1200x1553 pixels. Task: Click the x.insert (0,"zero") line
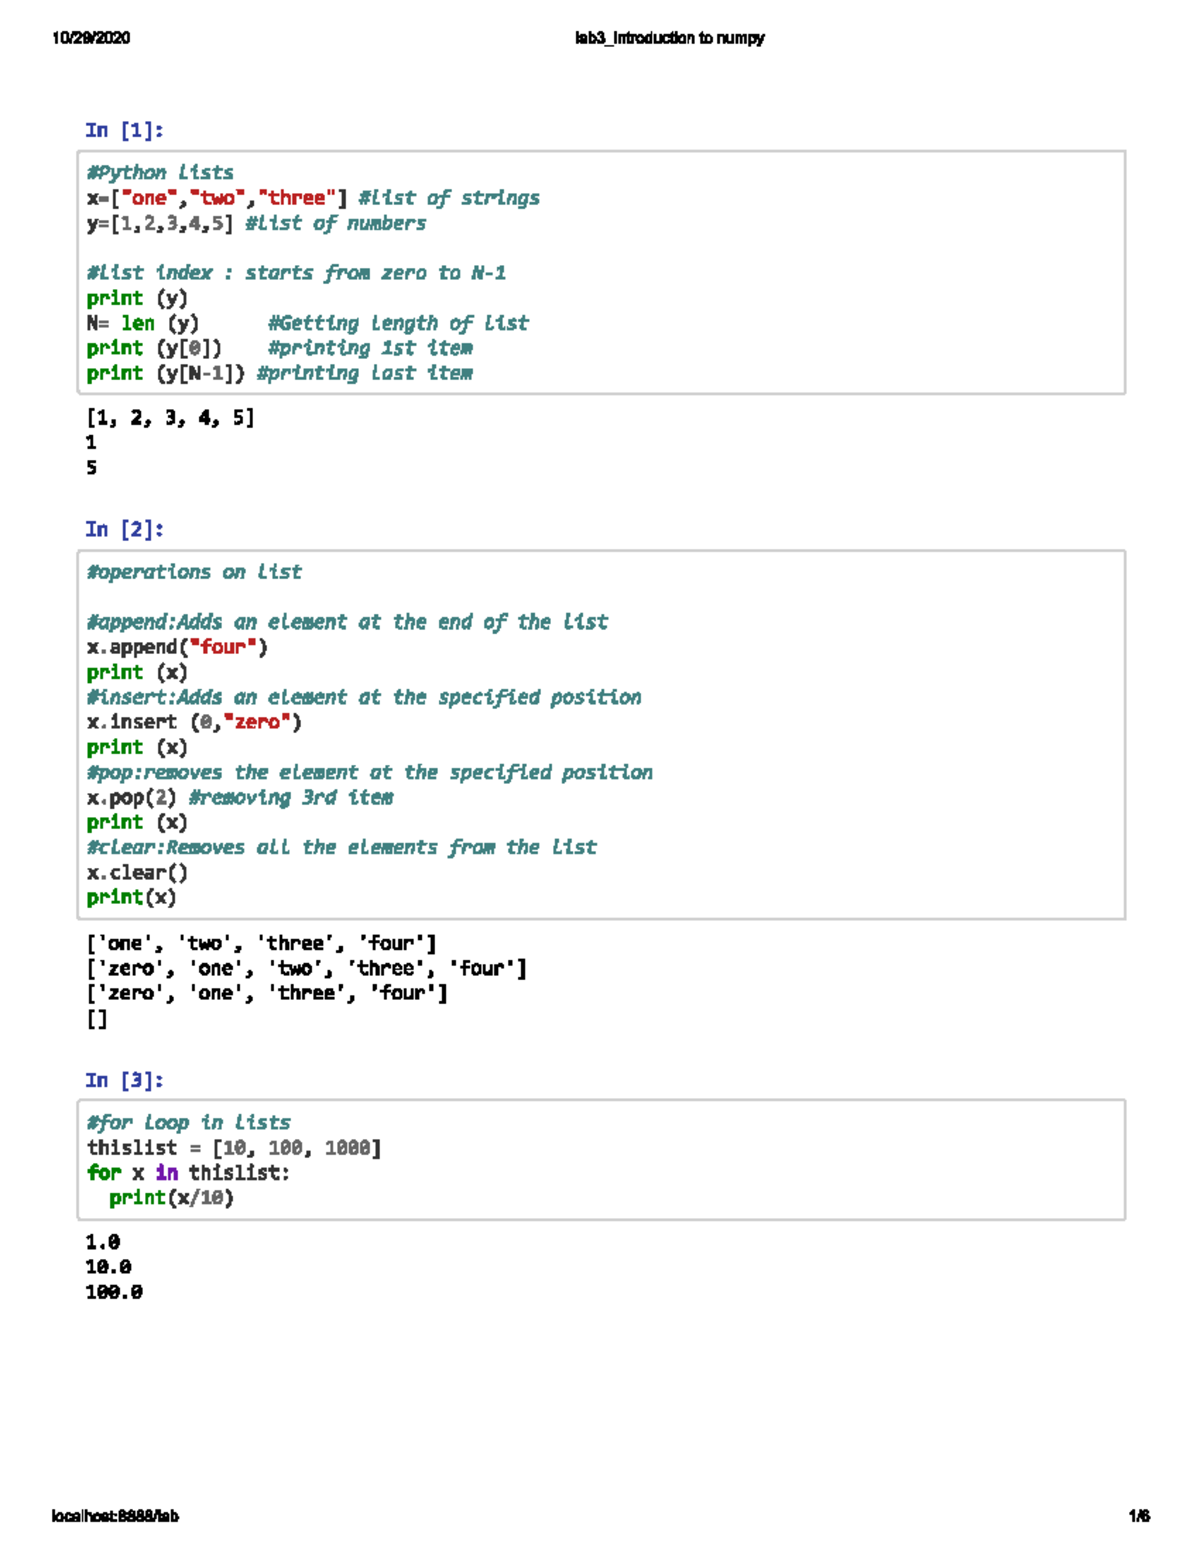[194, 722]
